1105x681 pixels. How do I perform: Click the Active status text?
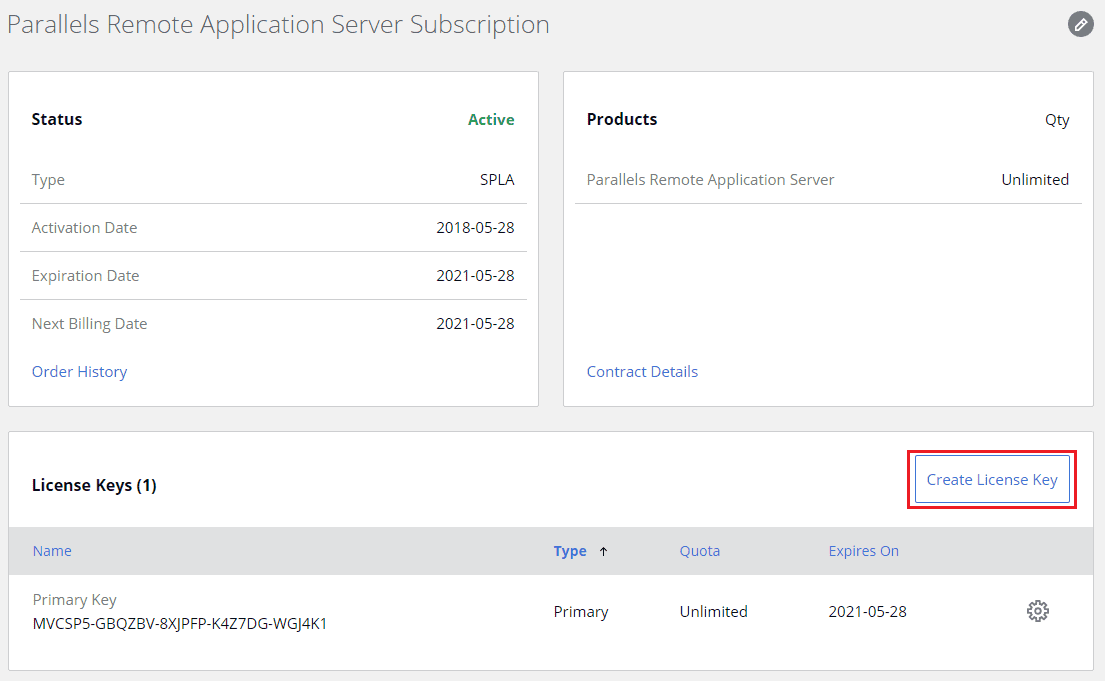tap(491, 120)
